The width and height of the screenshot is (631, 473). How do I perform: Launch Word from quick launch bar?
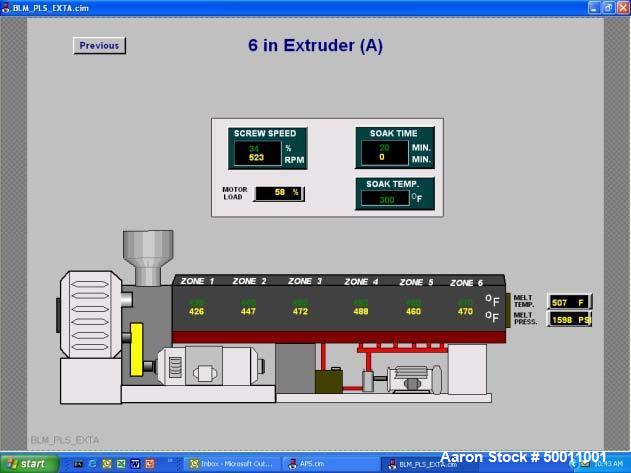(135, 464)
